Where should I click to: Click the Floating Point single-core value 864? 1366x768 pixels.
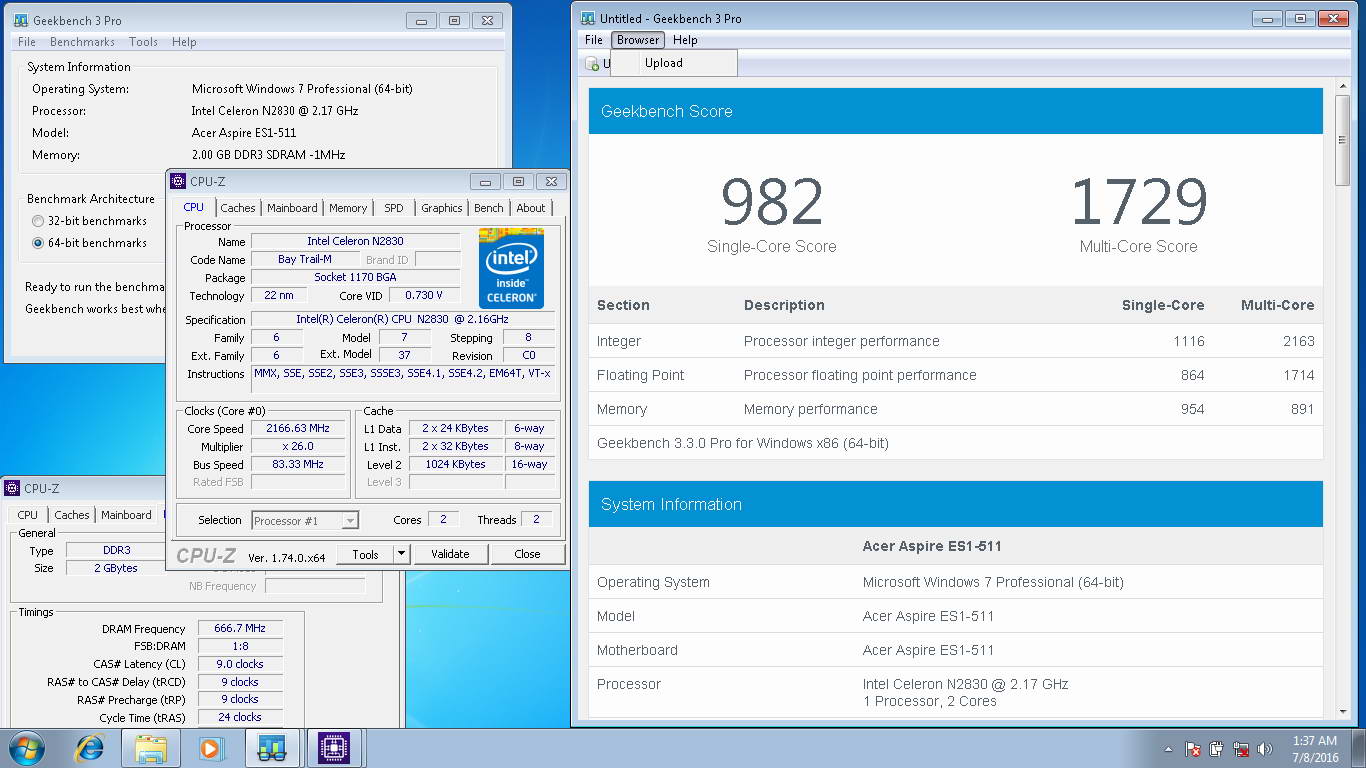(x=1192, y=375)
